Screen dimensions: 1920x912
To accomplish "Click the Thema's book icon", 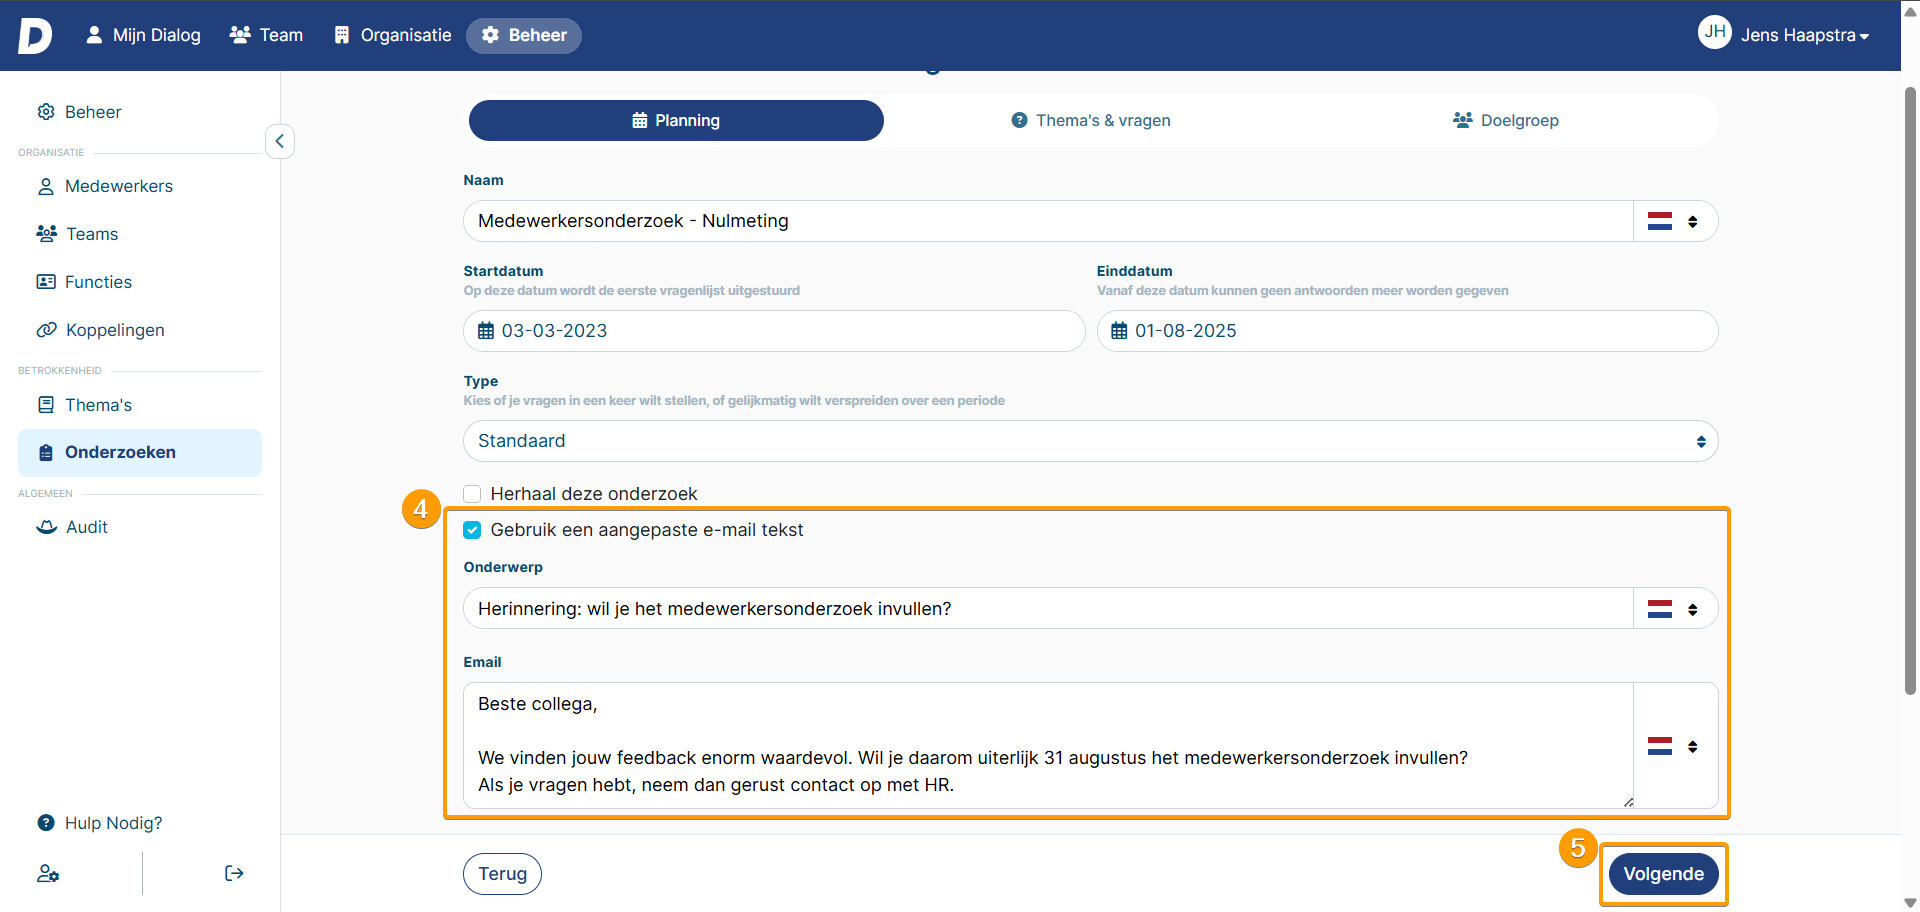I will pyautogui.click(x=46, y=405).
